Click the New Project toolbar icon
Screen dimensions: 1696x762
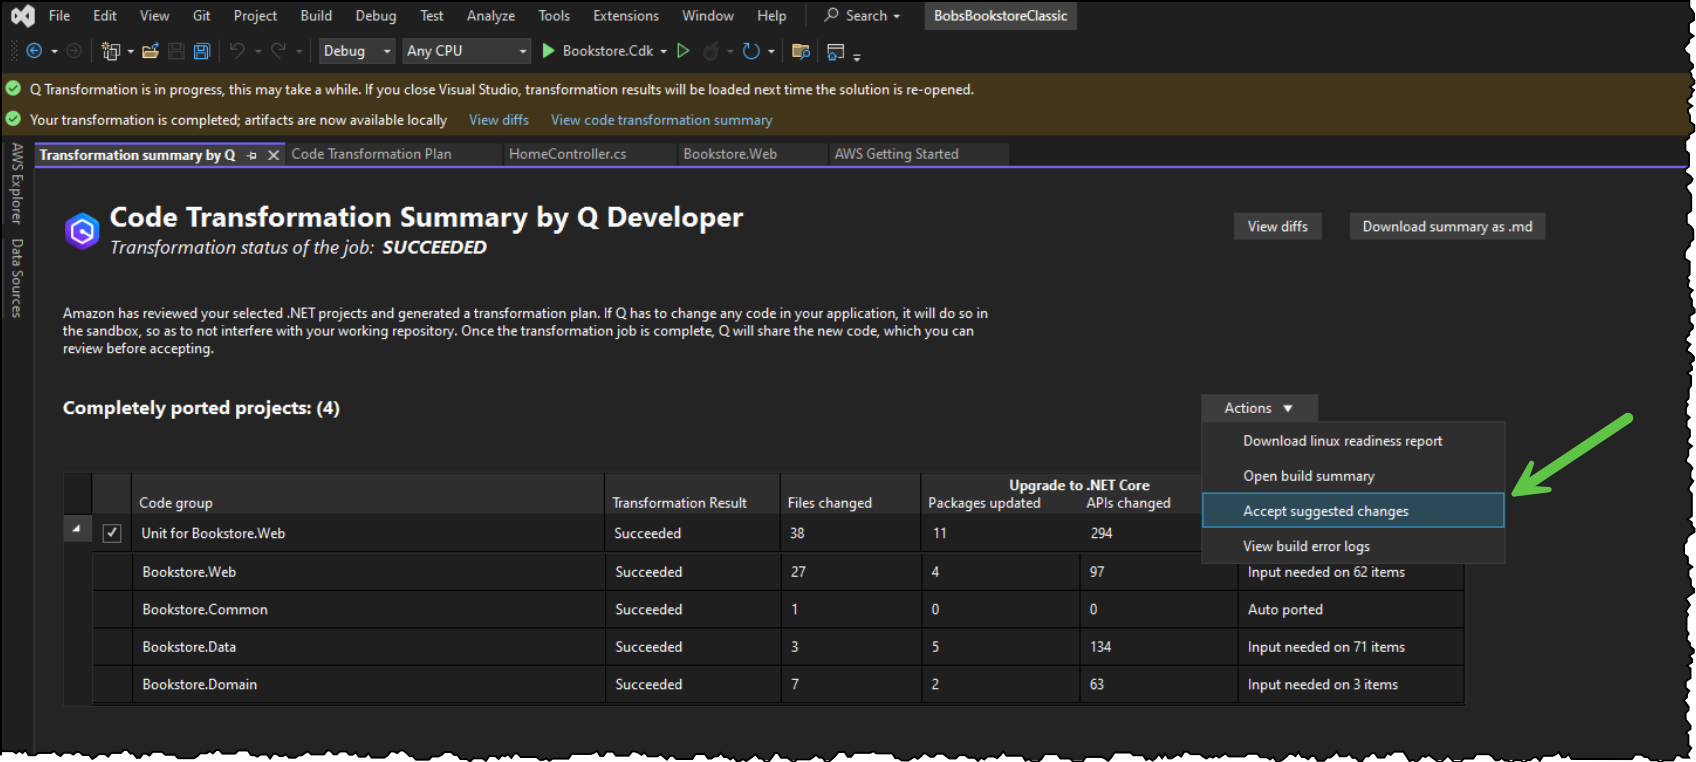tap(110, 51)
